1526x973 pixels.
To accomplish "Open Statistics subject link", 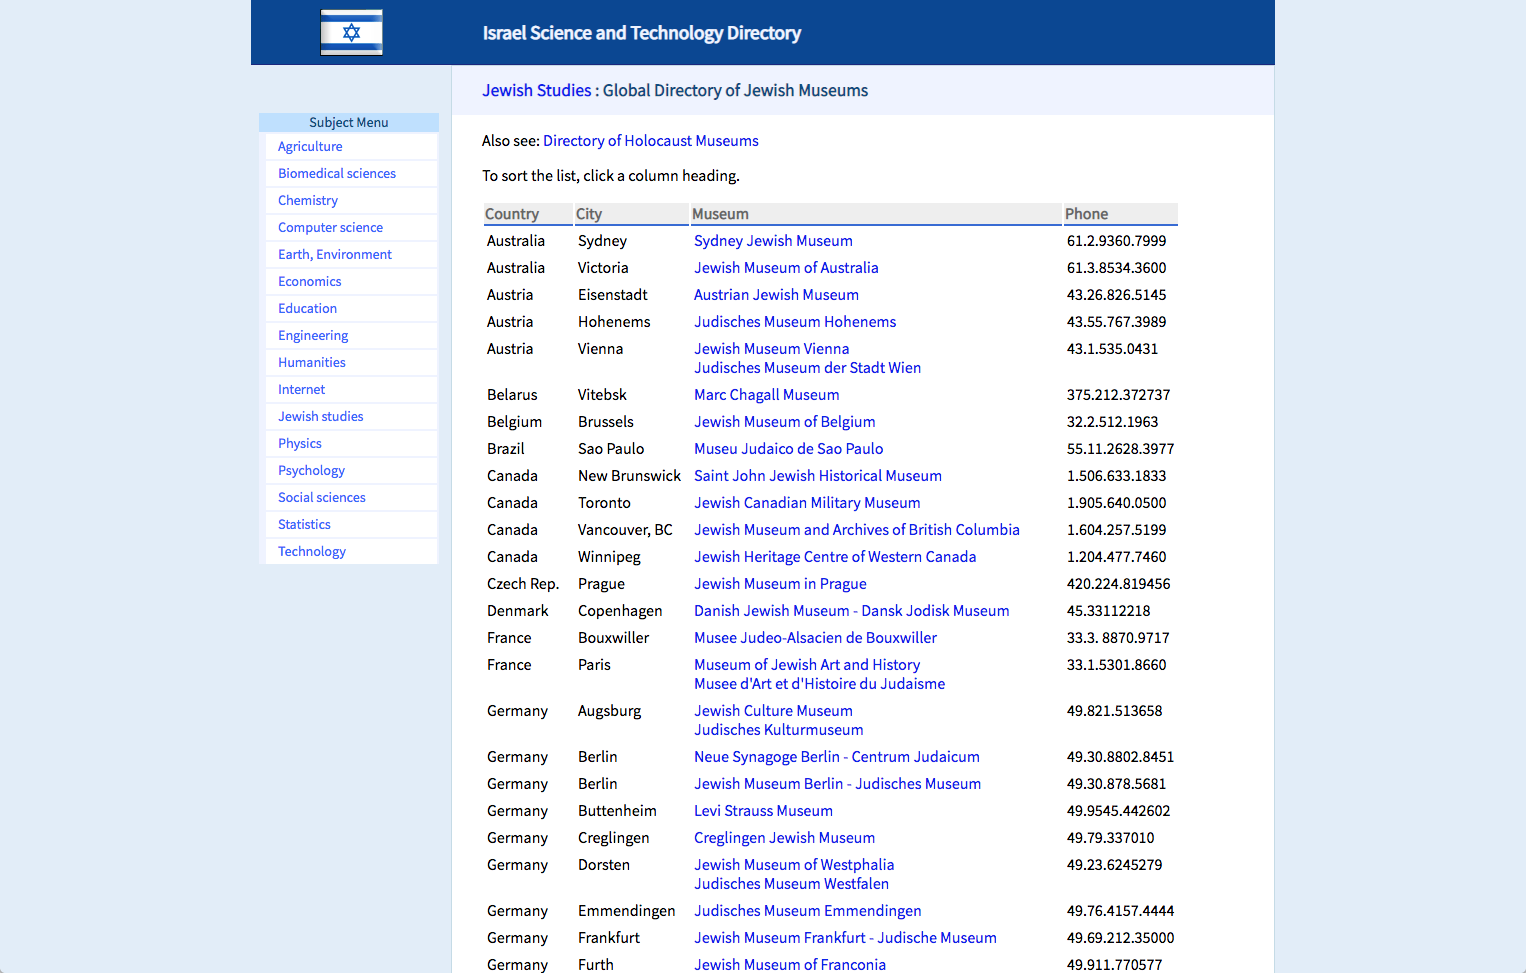I will click(x=304, y=524).
